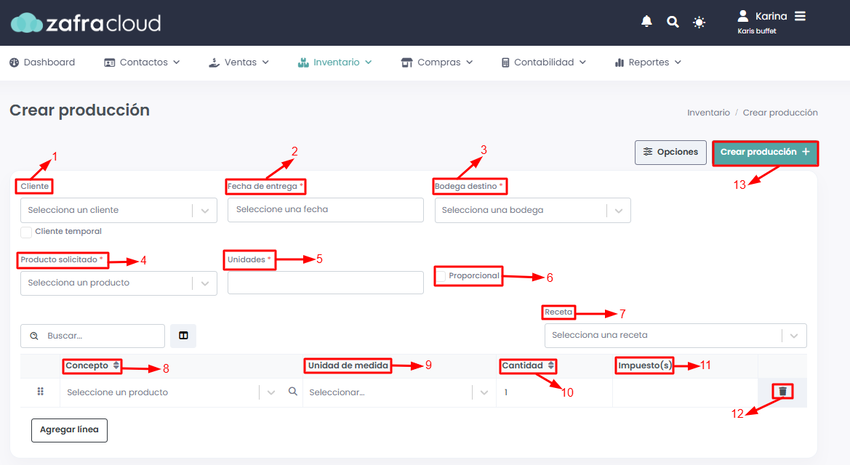
Task: Open the hamburger menu next to Karina
Action: [x=800, y=16]
